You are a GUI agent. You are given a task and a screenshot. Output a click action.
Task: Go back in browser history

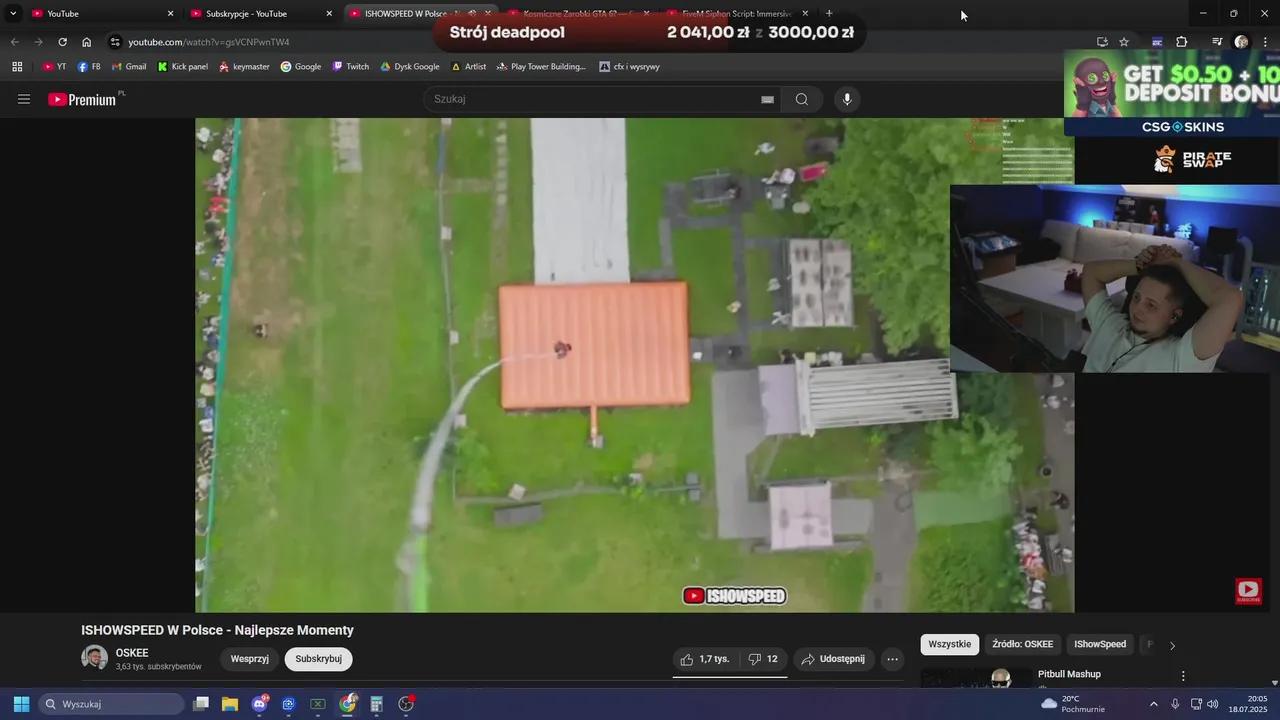click(x=14, y=42)
